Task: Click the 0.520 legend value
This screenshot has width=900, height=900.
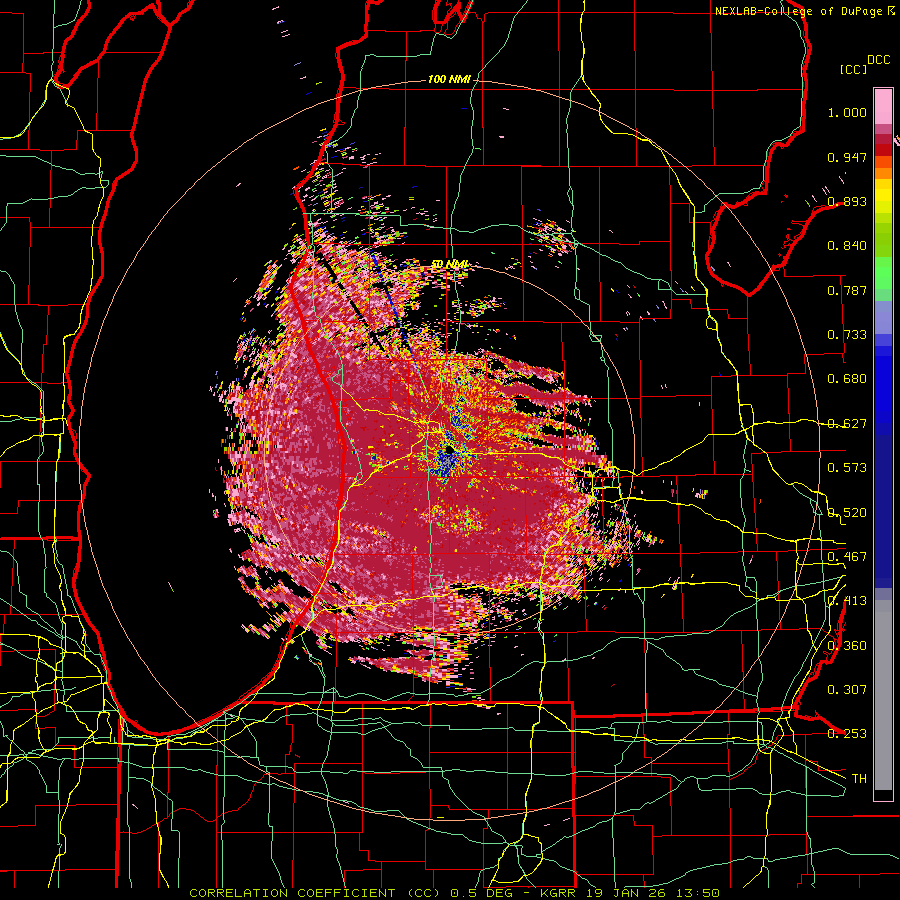Action: click(x=847, y=513)
